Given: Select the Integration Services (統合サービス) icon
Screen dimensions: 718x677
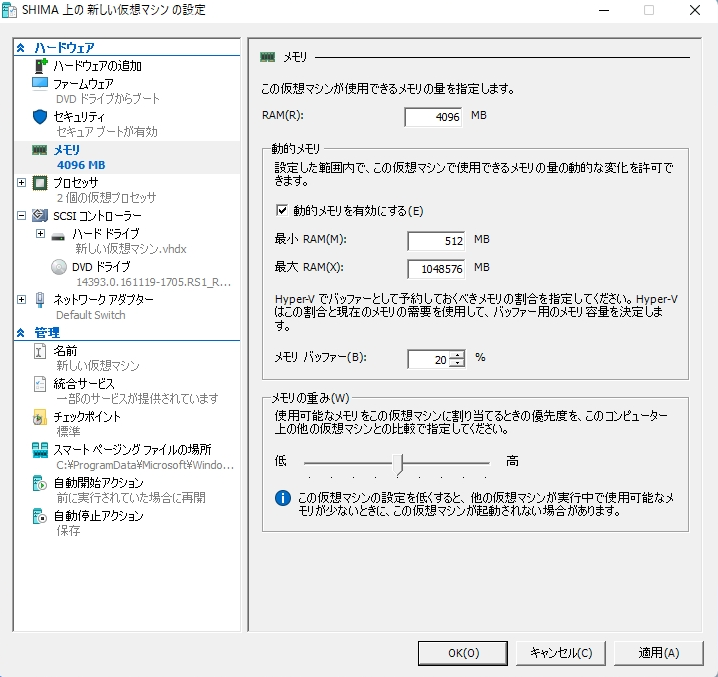Looking at the screenshot, I should coord(40,384).
